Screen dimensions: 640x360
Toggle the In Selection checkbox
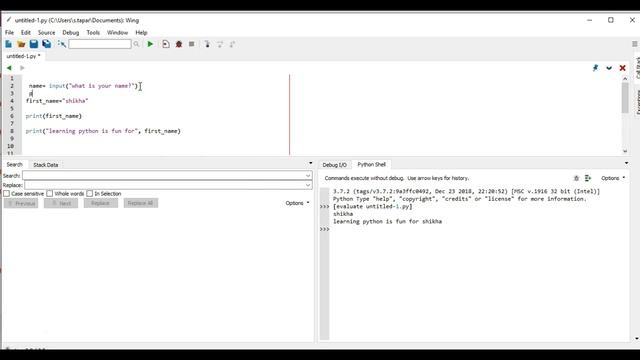point(90,193)
